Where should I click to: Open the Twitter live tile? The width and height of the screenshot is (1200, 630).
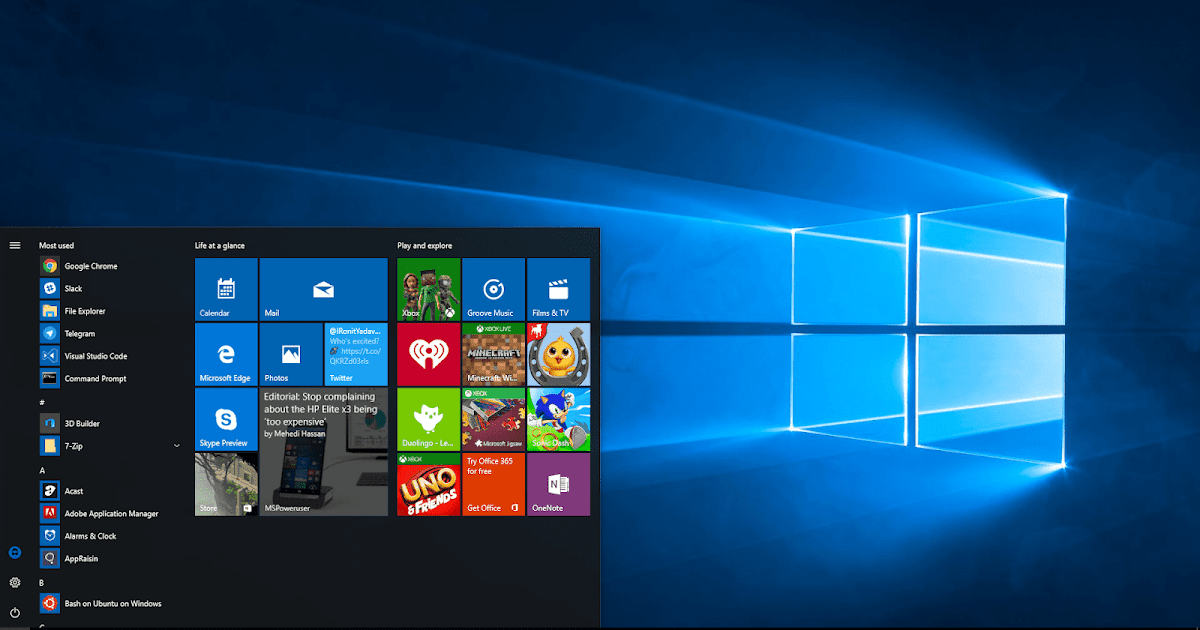point(356,354)
